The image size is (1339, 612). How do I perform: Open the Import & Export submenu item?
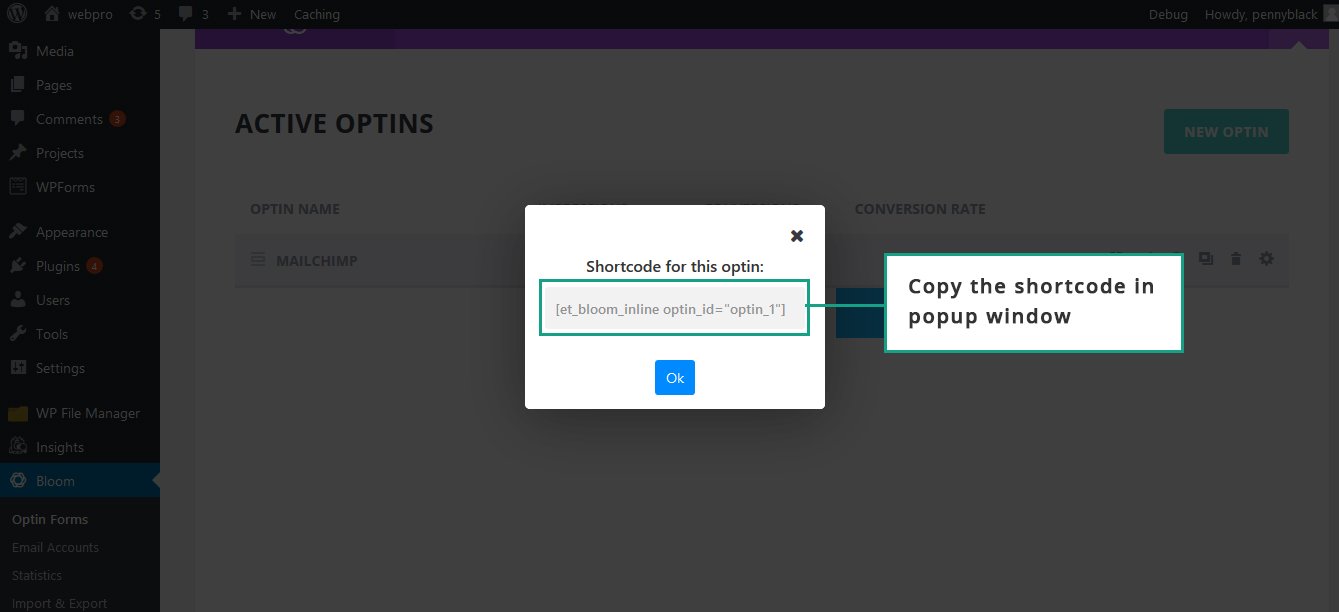(x=59, y=603)
